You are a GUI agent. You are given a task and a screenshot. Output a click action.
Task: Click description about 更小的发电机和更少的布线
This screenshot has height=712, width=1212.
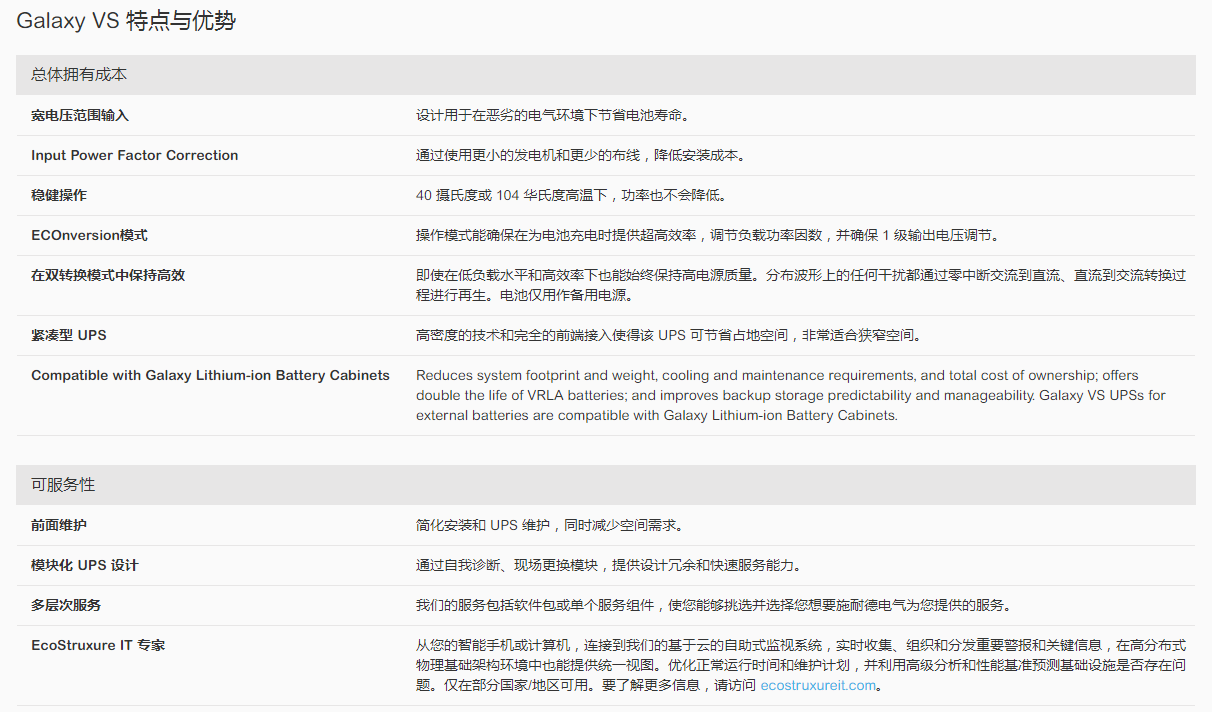(x=580, y=156)
